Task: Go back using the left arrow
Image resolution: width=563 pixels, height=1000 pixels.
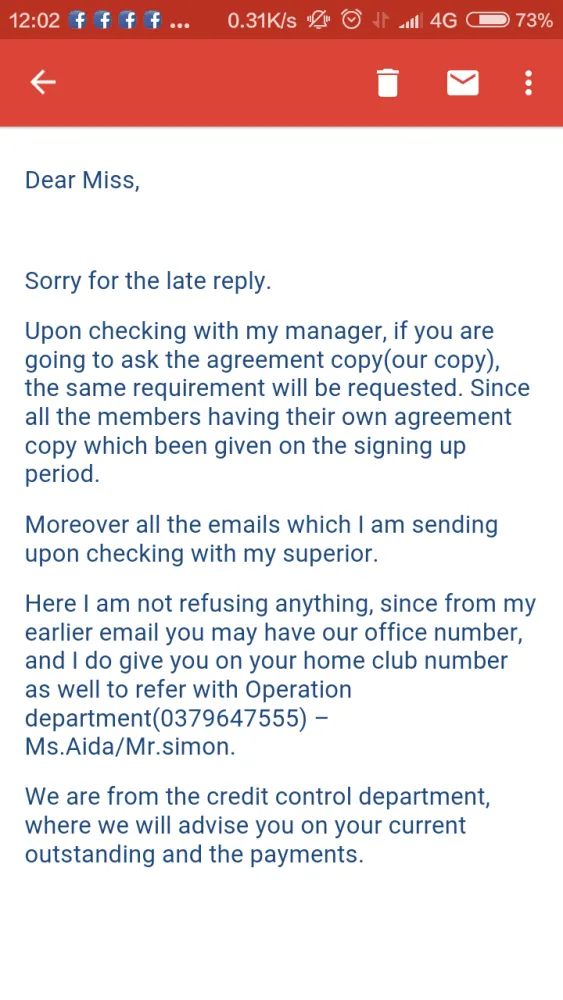Action: coord(43,82)
